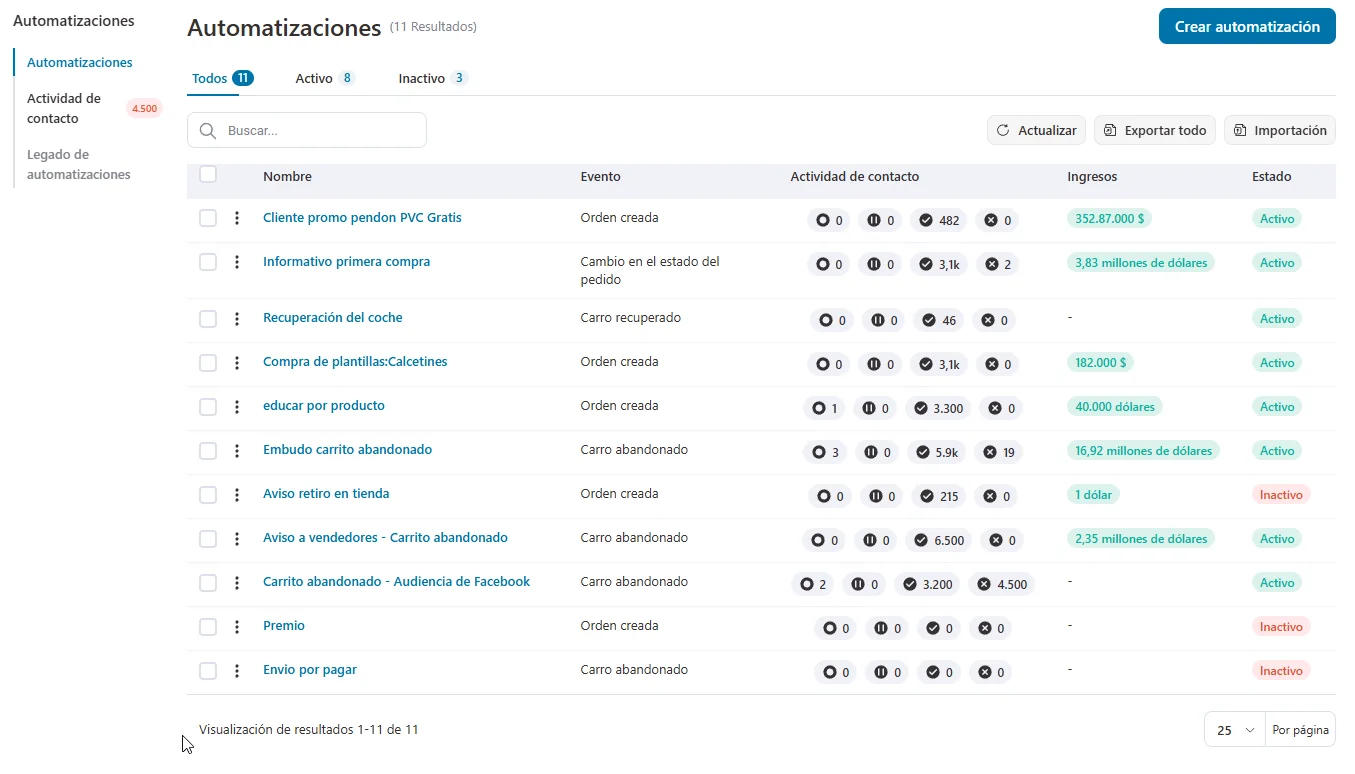Open the three-dot menu for Premio
The height and width of the screenshot is (774, 1355).
[x=237, y=626]
